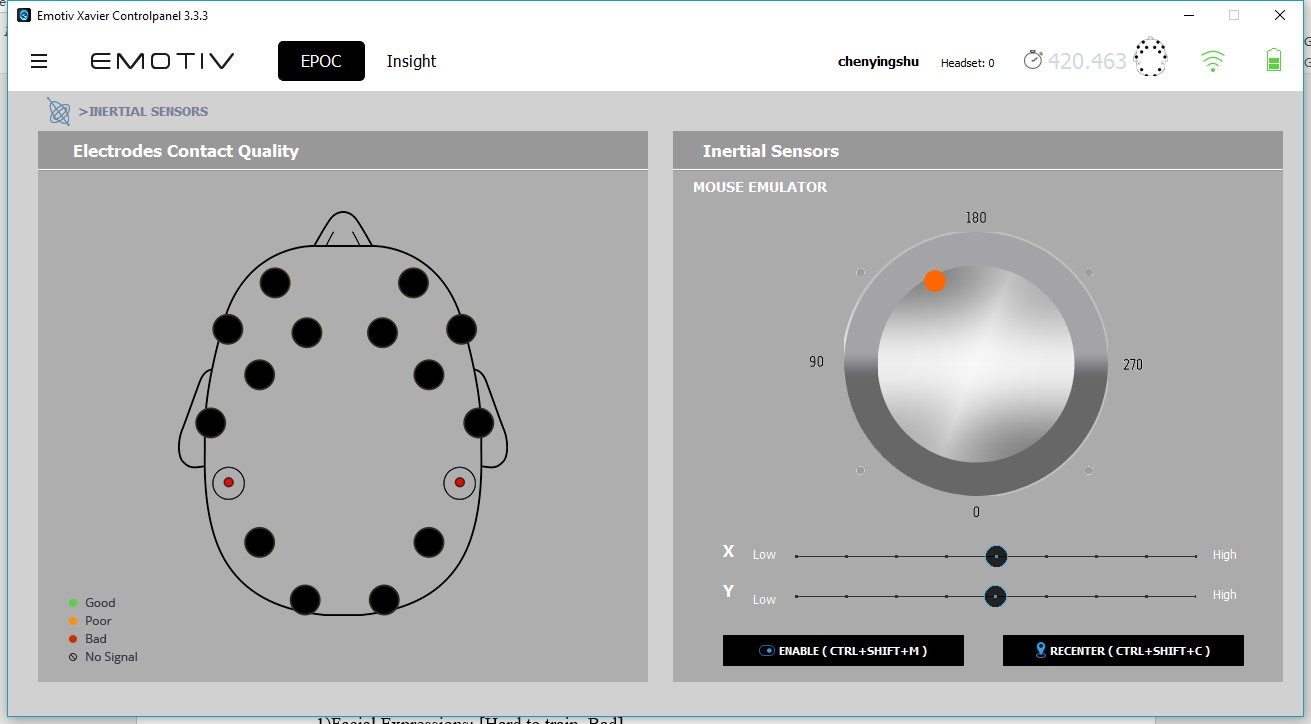Image resolution: width=1311 pixels, height=724 pixels.
Task: Click the X slider High label
Action: coord(1224,555)
